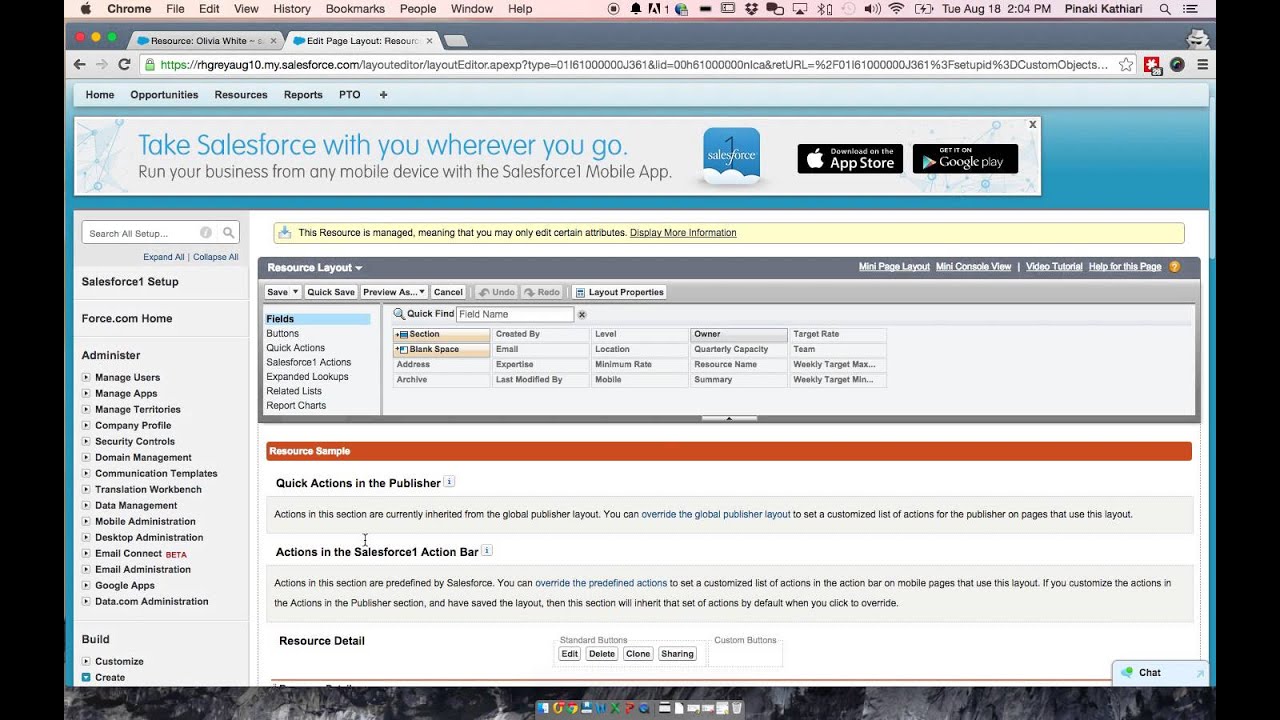Select Buttons in the palette category list

[282, 333]
